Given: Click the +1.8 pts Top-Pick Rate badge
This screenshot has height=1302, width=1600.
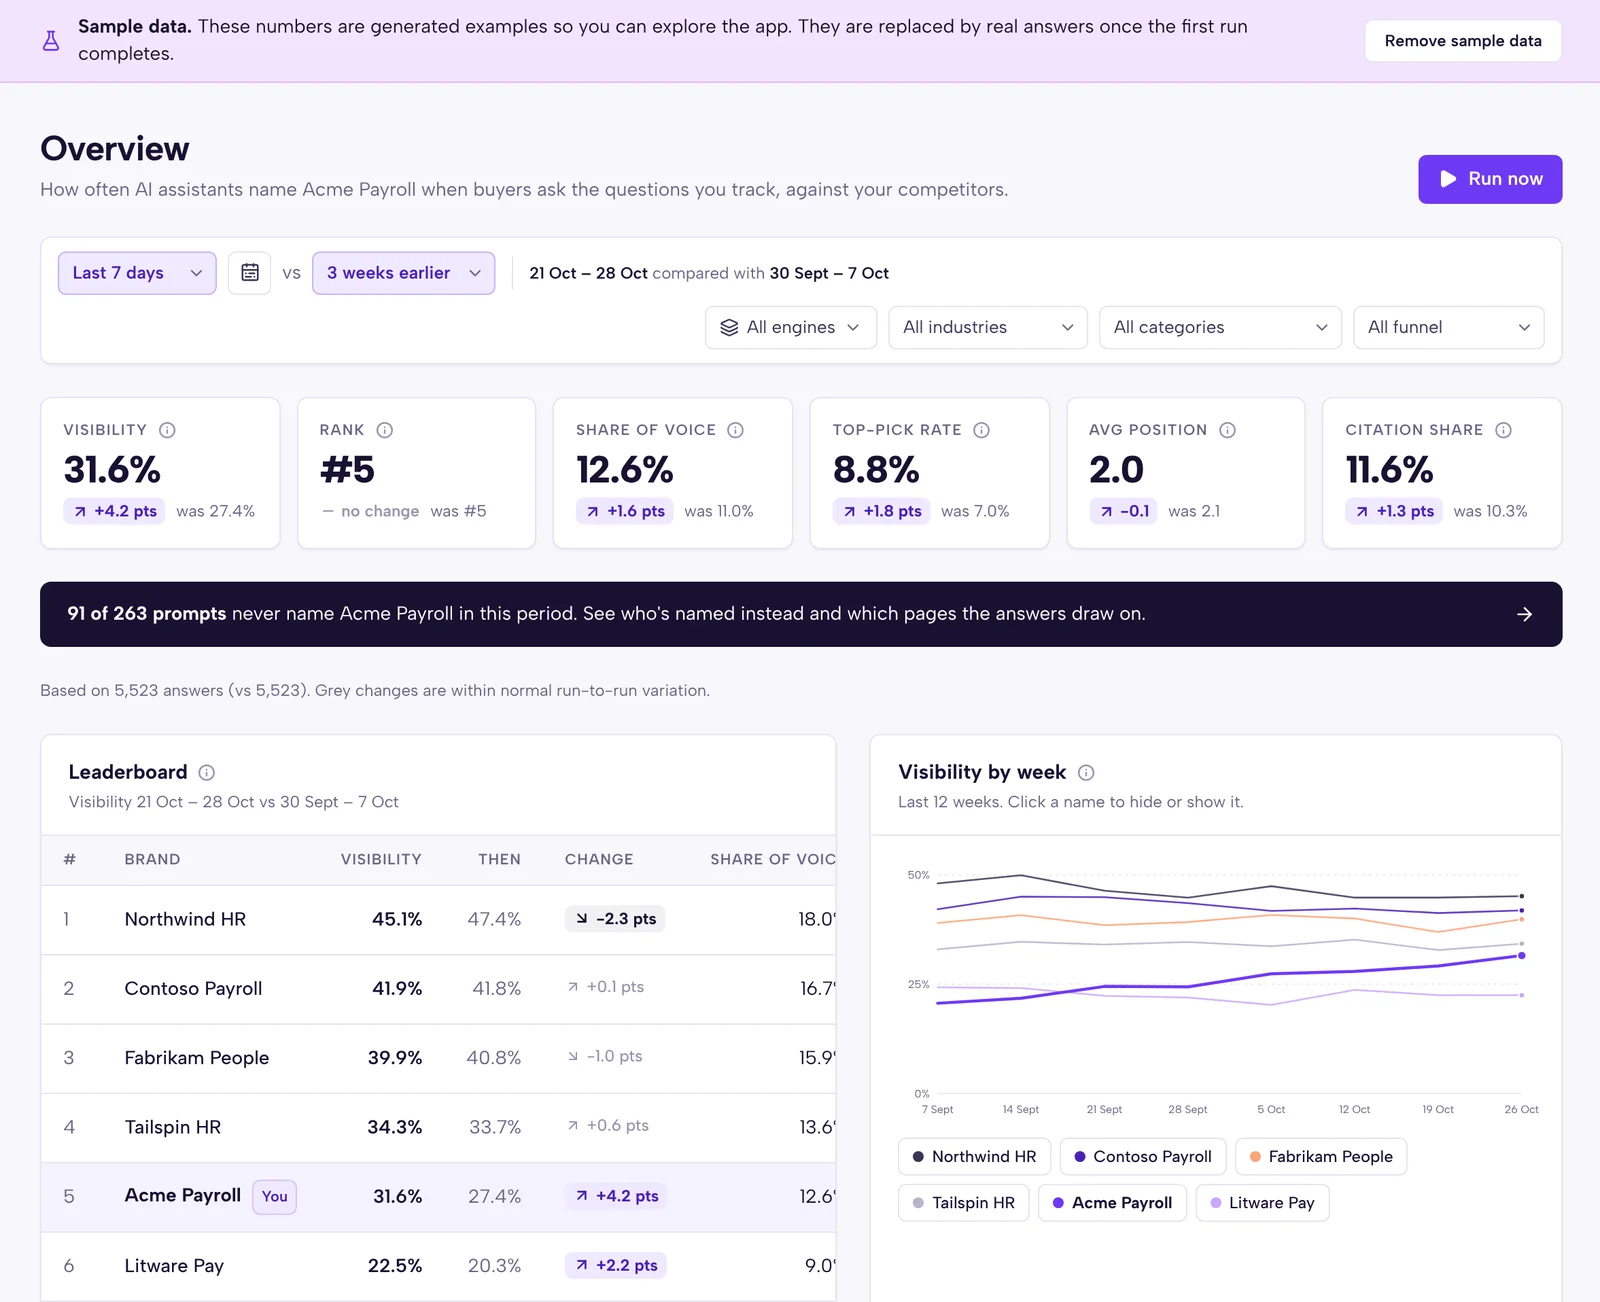Looking at the screenshot, I should coord(881,511).
